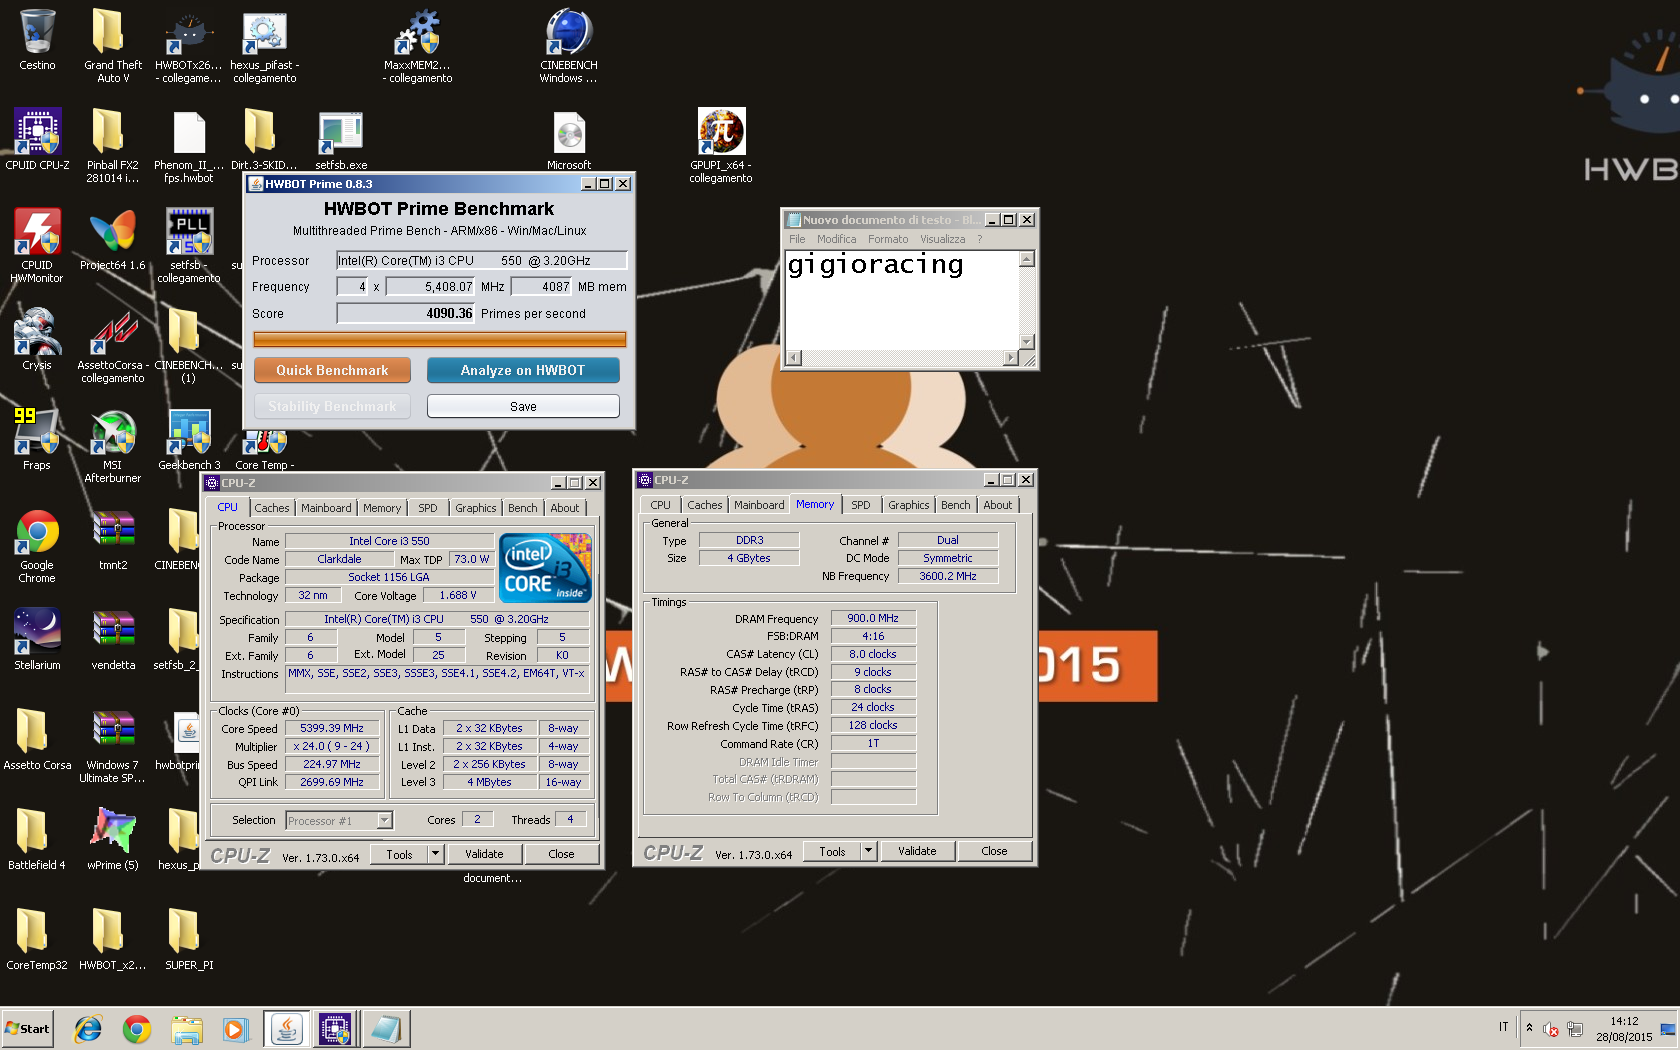Click Close in right CPU-Z window

click(994, 851)
